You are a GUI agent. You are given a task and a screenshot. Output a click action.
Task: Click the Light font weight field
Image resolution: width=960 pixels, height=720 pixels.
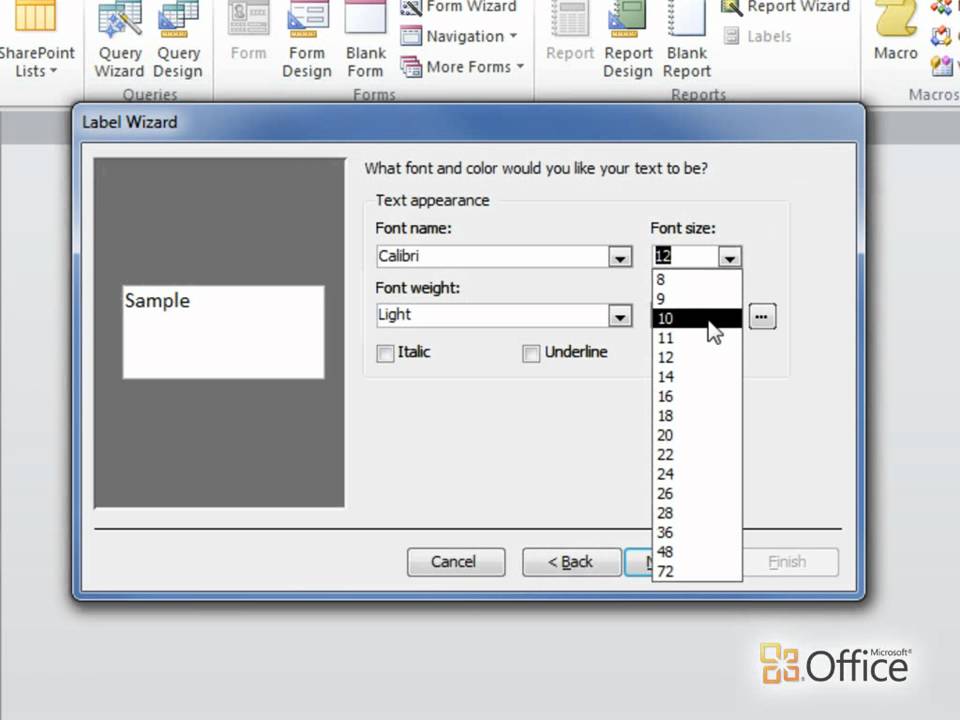click(x=492, y=315)
